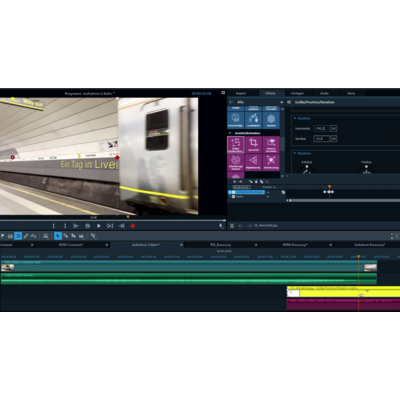The image size is (400, 400).
Task: Click the play button in preview transport
Action: 99,226
